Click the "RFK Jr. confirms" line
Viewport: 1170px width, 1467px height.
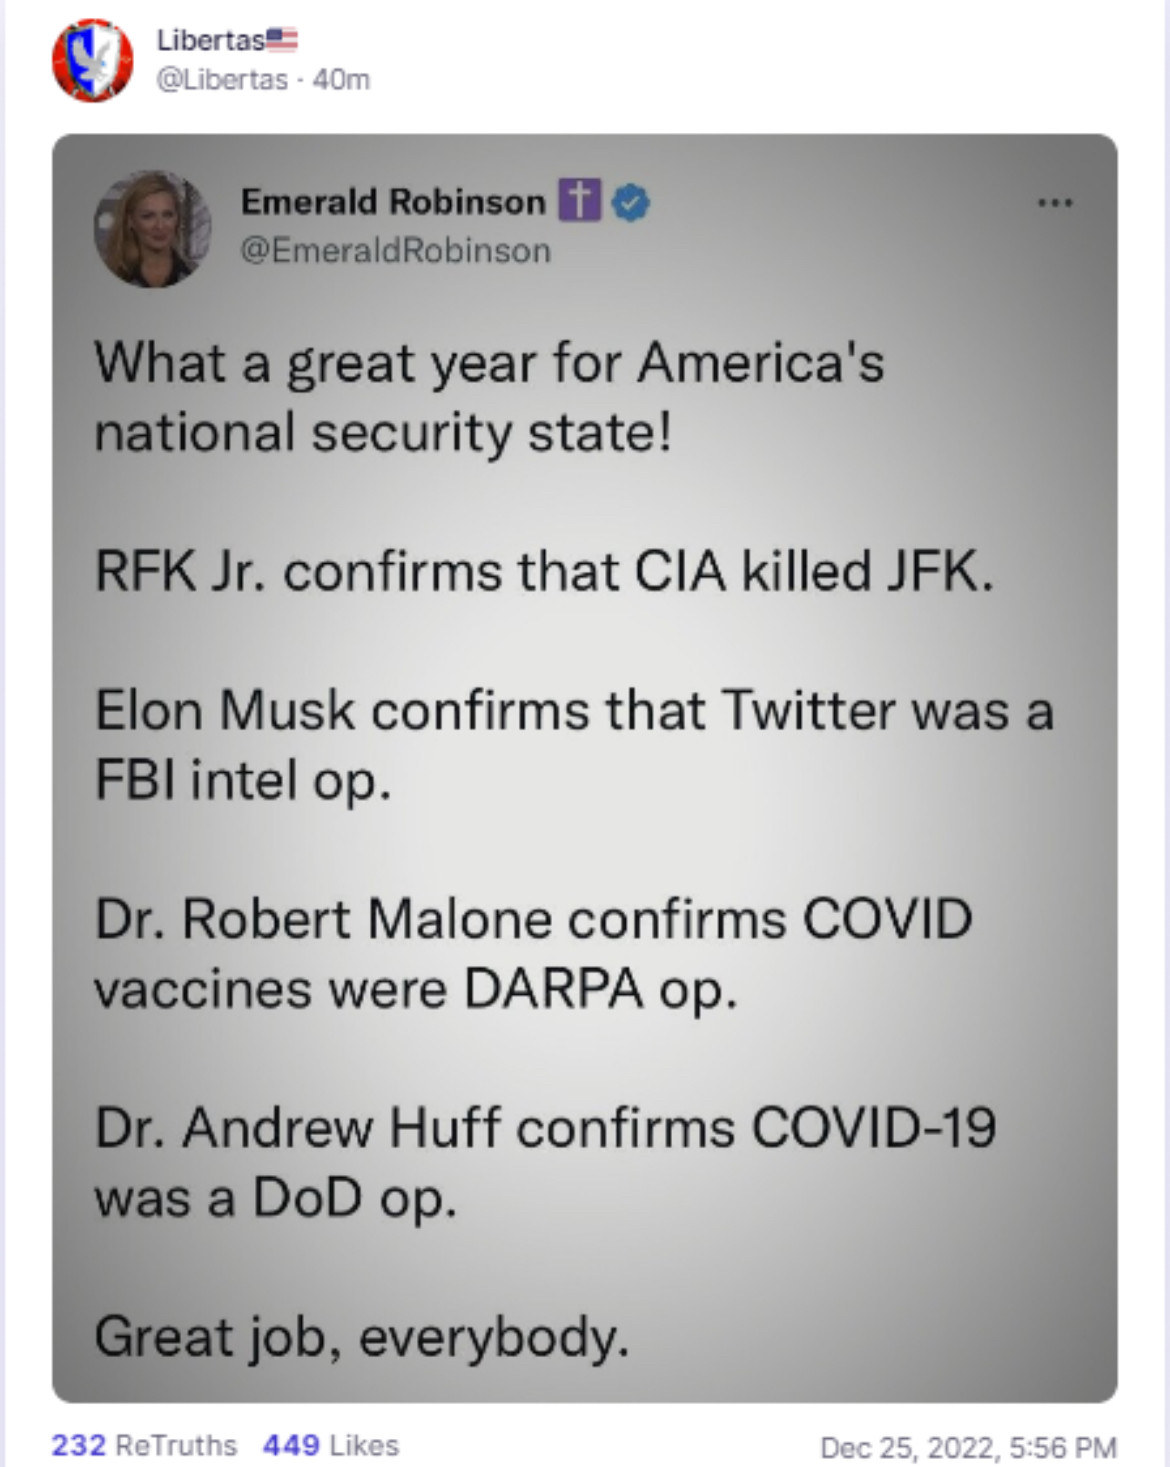click(545, 572)
